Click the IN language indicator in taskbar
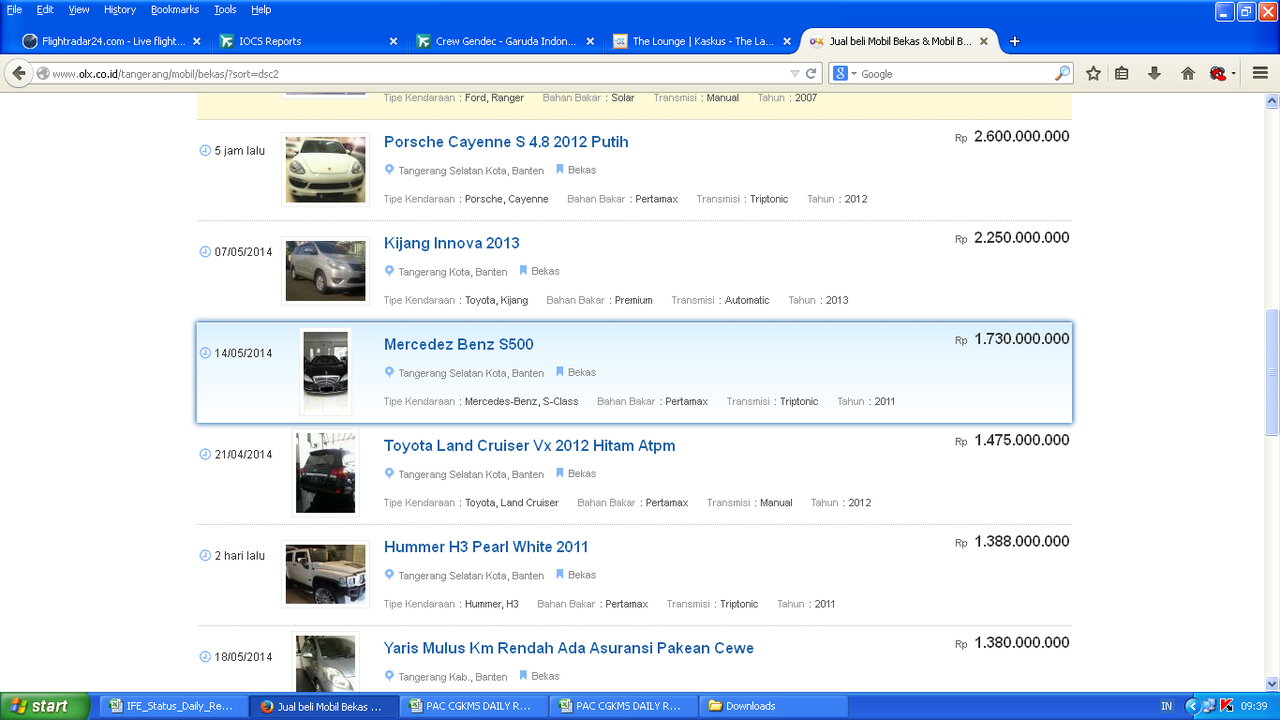1280x720 pixels. click(1166, 706)
